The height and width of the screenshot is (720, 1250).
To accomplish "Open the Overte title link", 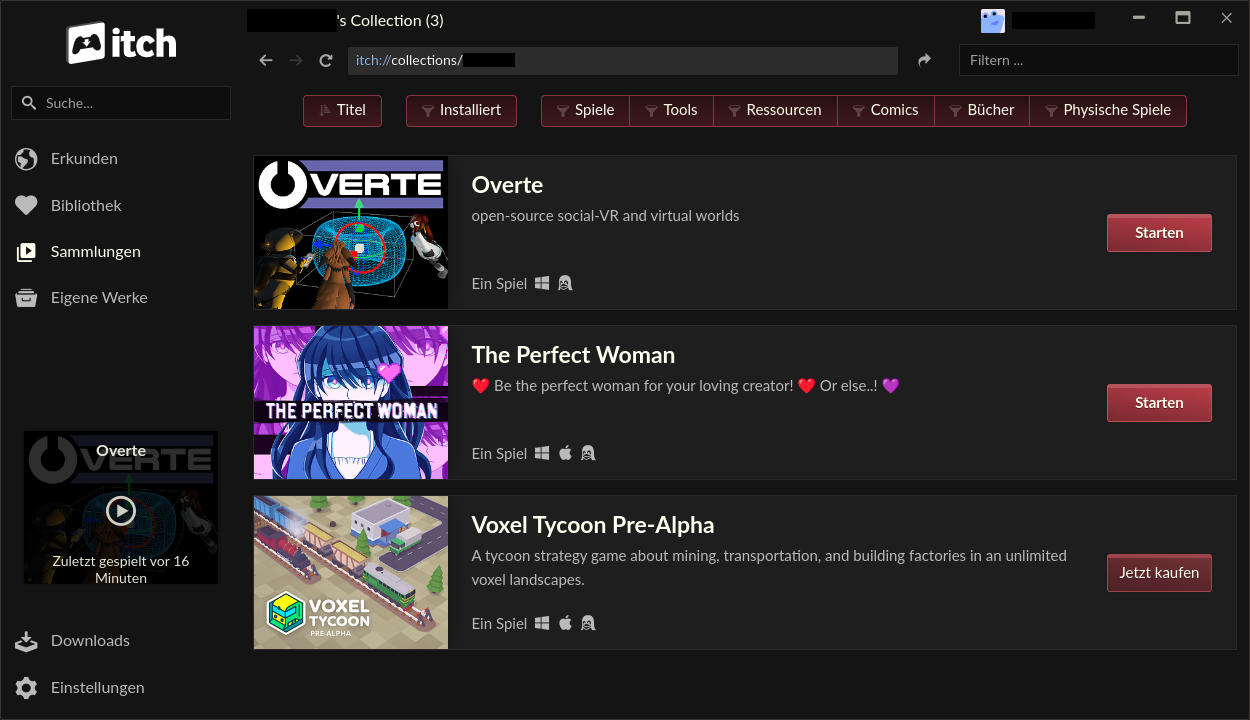I will 507,185.
